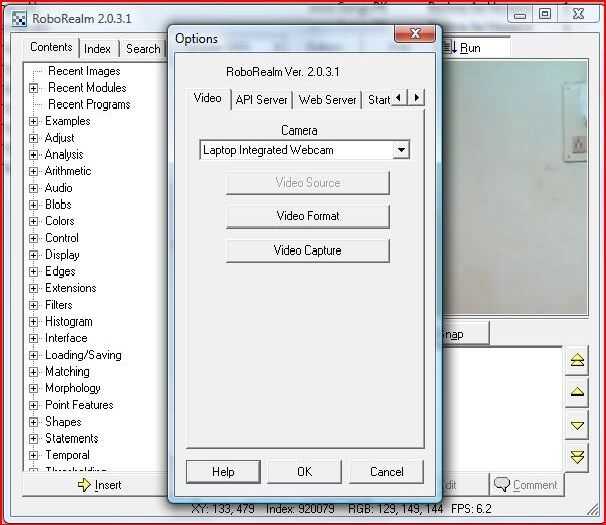606x525 pixels.
Task: Cancel the Options dialog
Action: 386,472
